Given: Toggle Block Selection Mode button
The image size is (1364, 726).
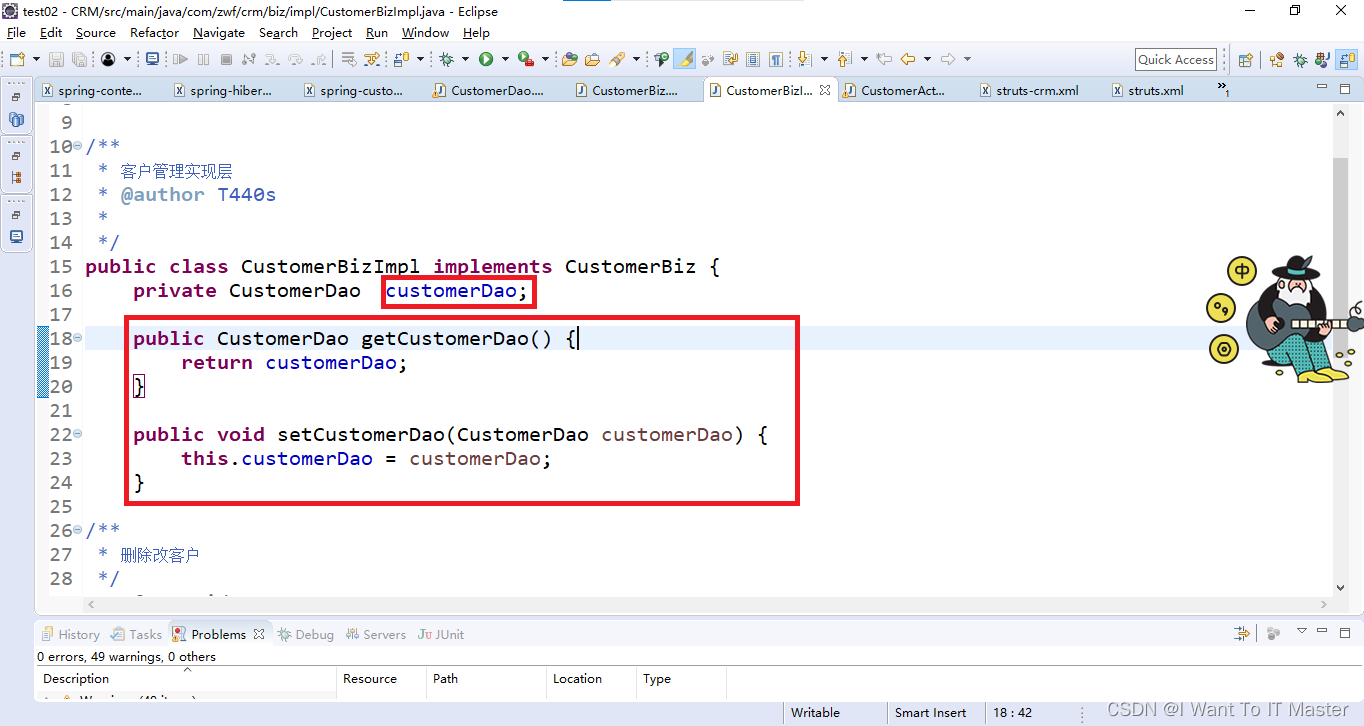Looking at the screenshot, I should click(x=753, y=59).
